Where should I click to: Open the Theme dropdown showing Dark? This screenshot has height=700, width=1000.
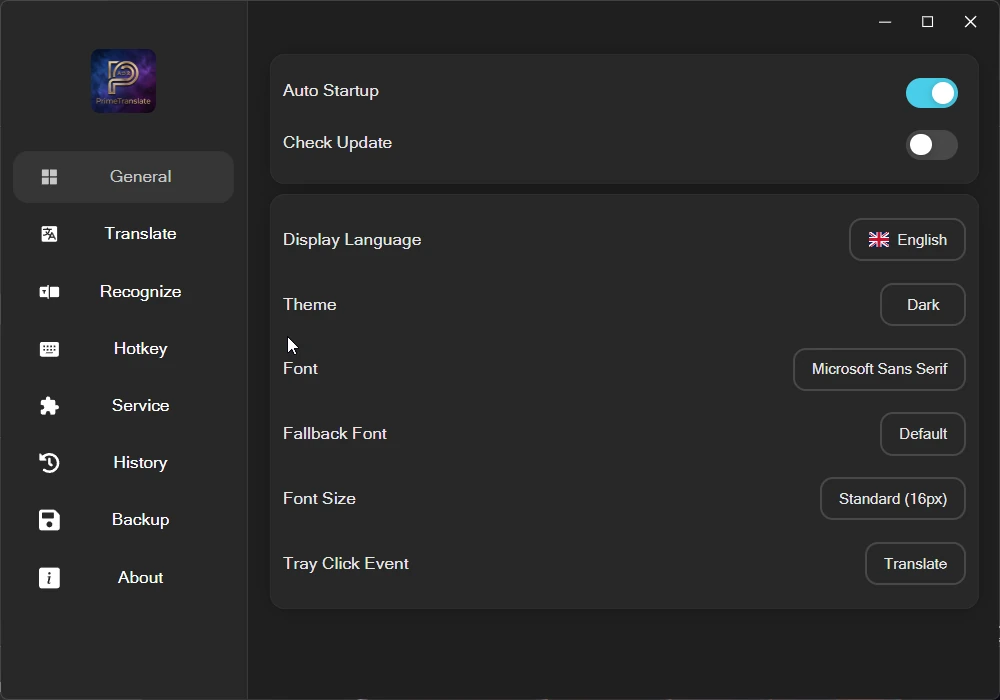(x=922, y=305)
